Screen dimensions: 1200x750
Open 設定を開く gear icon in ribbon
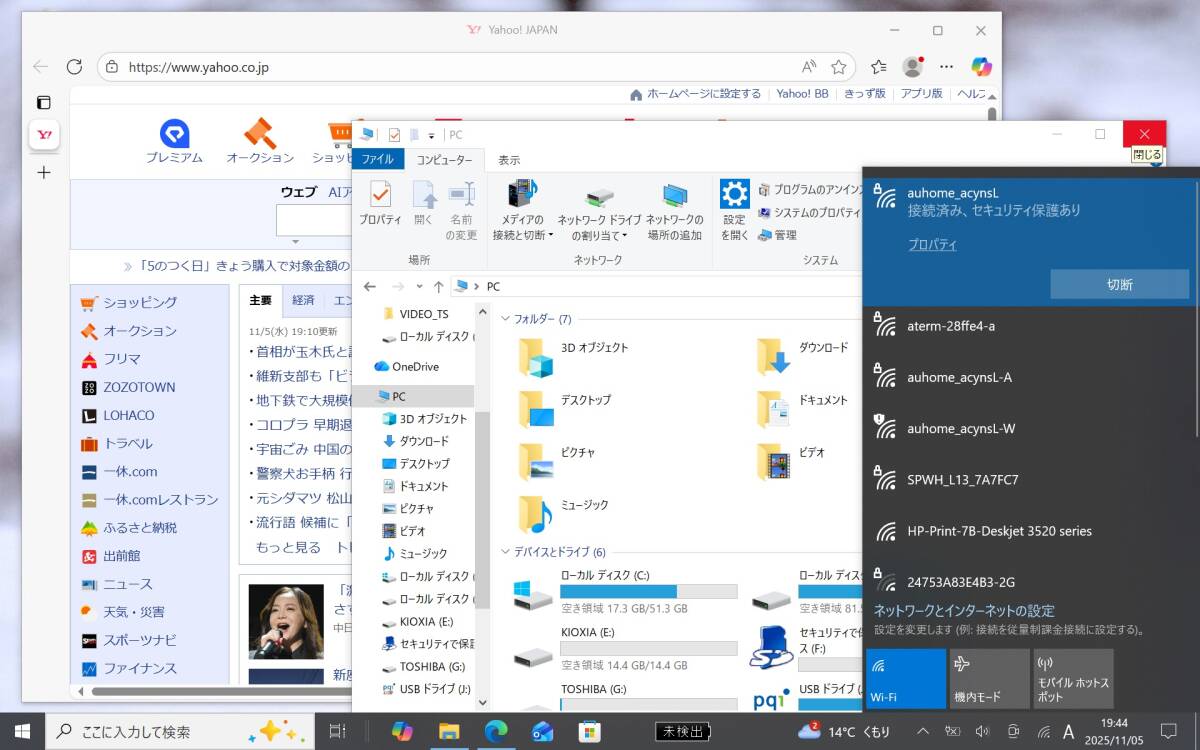coord(734,209)
